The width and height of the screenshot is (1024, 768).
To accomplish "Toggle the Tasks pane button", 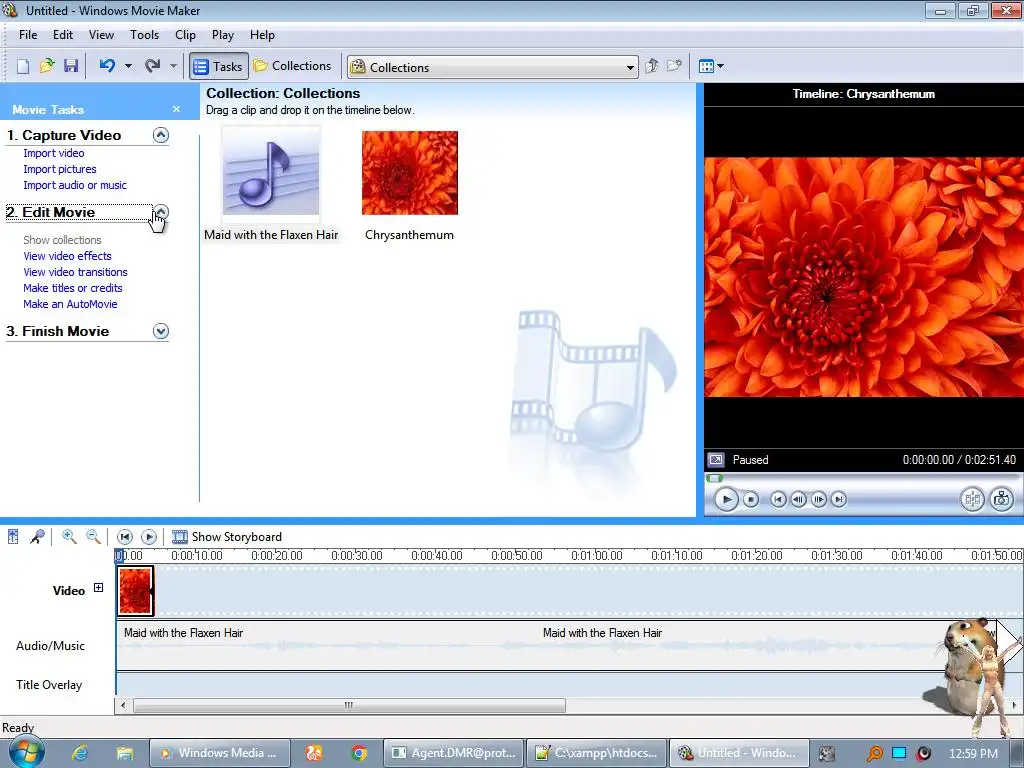I will click(x=219, y=66).
